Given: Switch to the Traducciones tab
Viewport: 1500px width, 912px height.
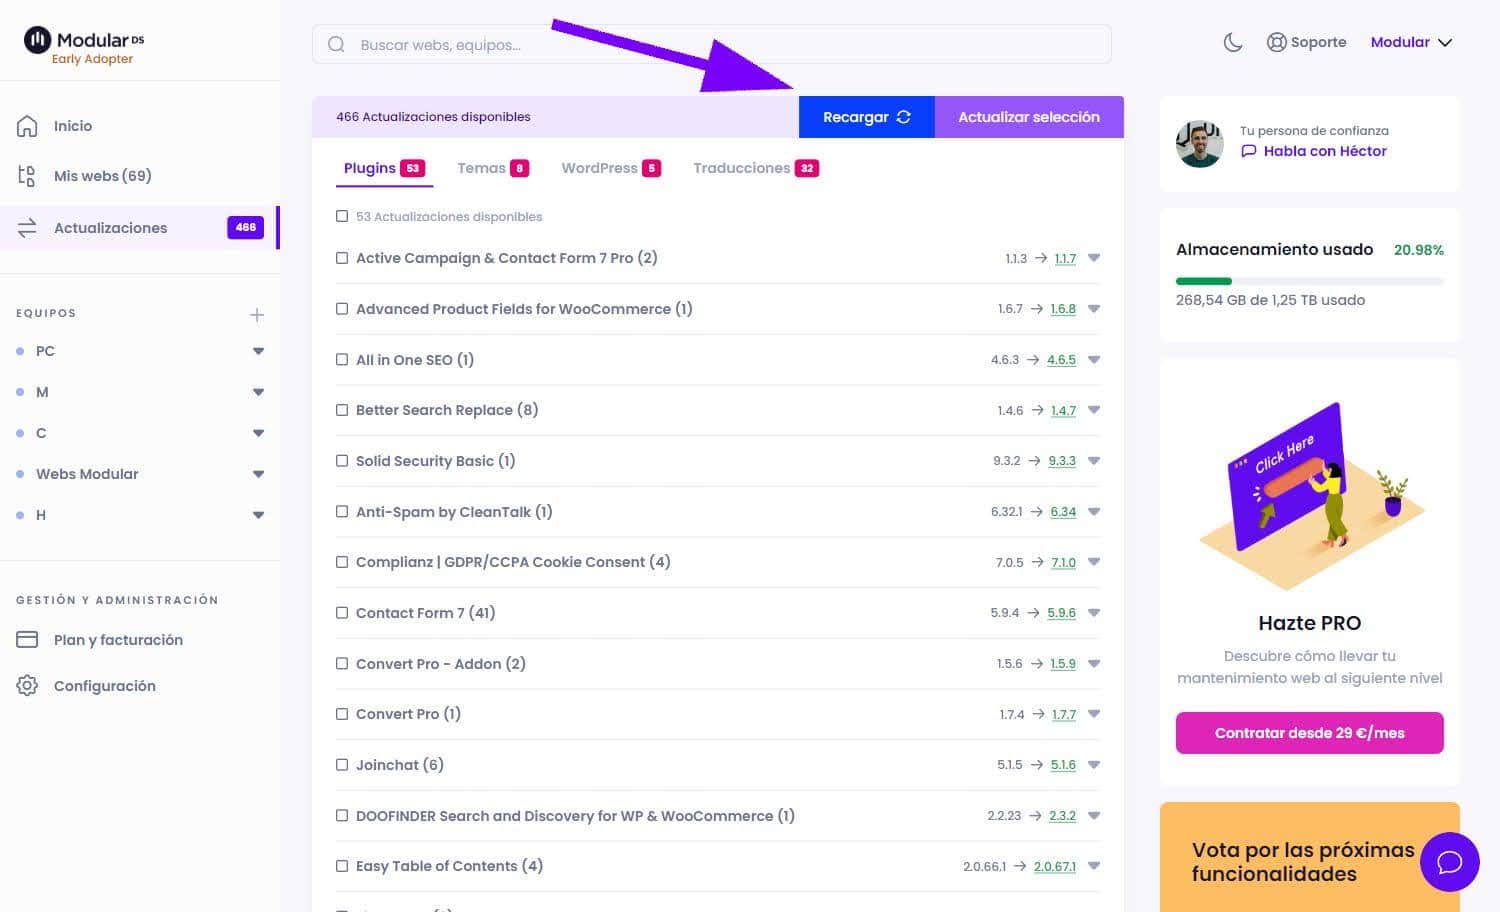Looking at the screenshot, I should pos(756,168).
